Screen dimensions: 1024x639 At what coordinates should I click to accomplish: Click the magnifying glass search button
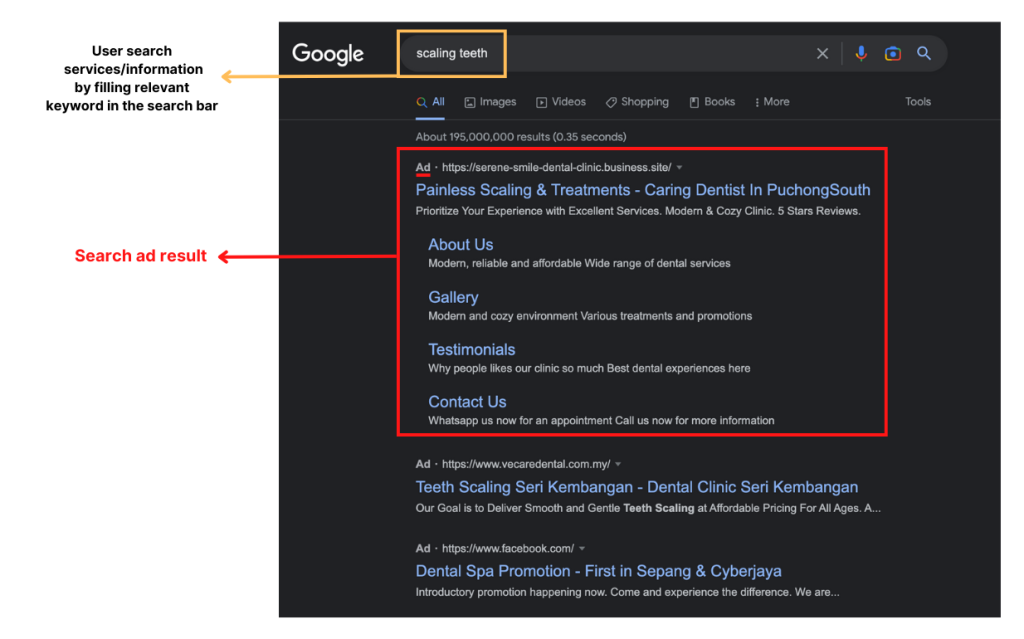(923, 54)
